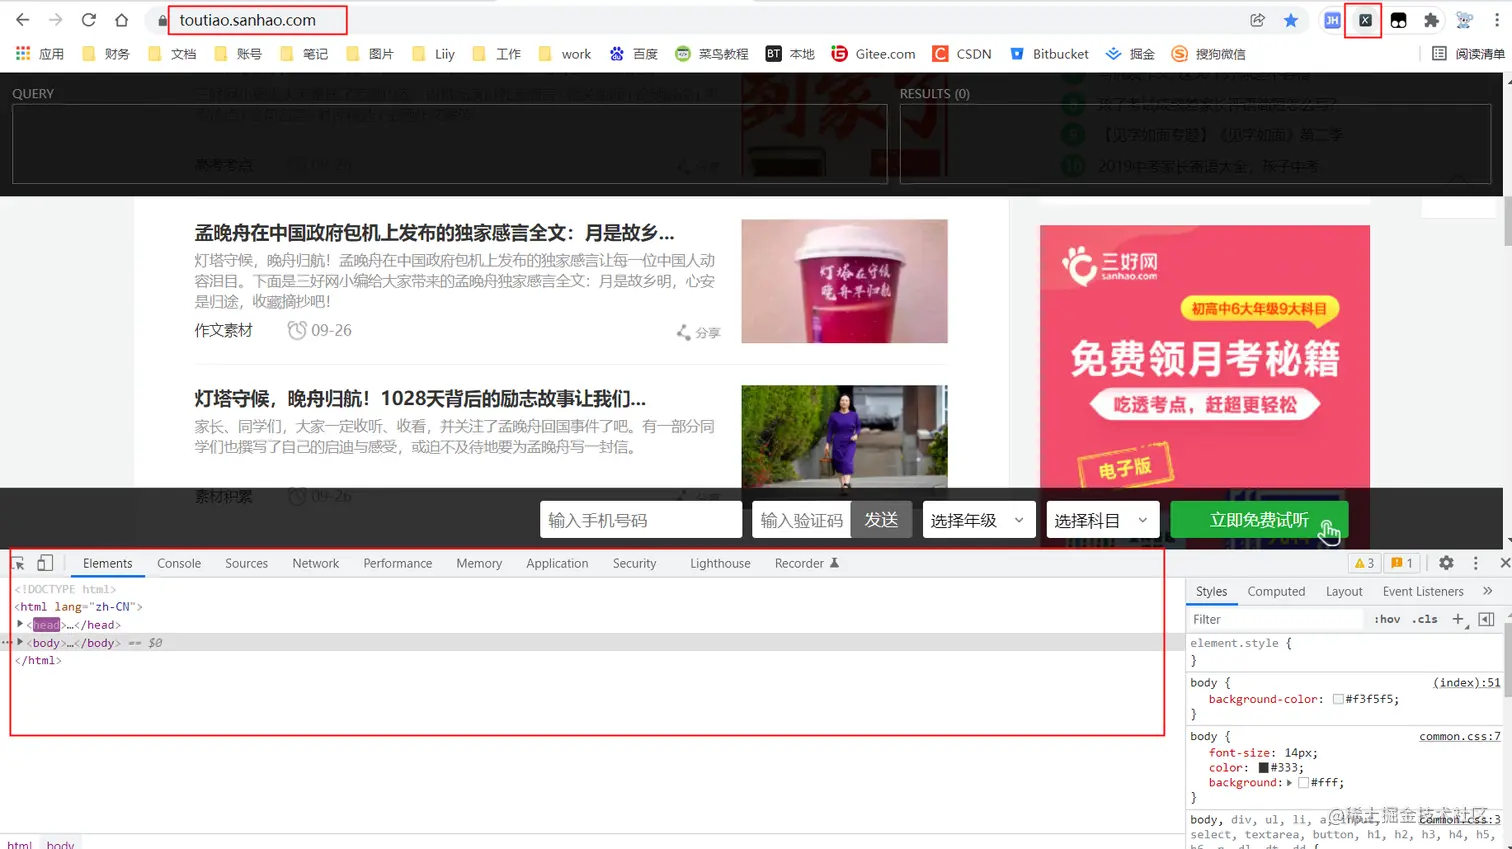
Task: Open the Gitee.com bookmark
Action: pyautogui.click(x=873, y=54)
